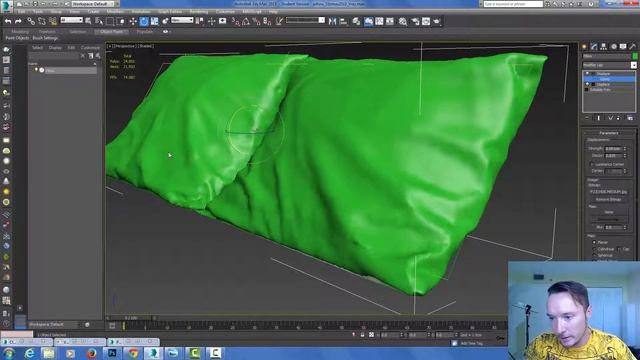Select the Unlink Selection tool

(x=42, y=21)
